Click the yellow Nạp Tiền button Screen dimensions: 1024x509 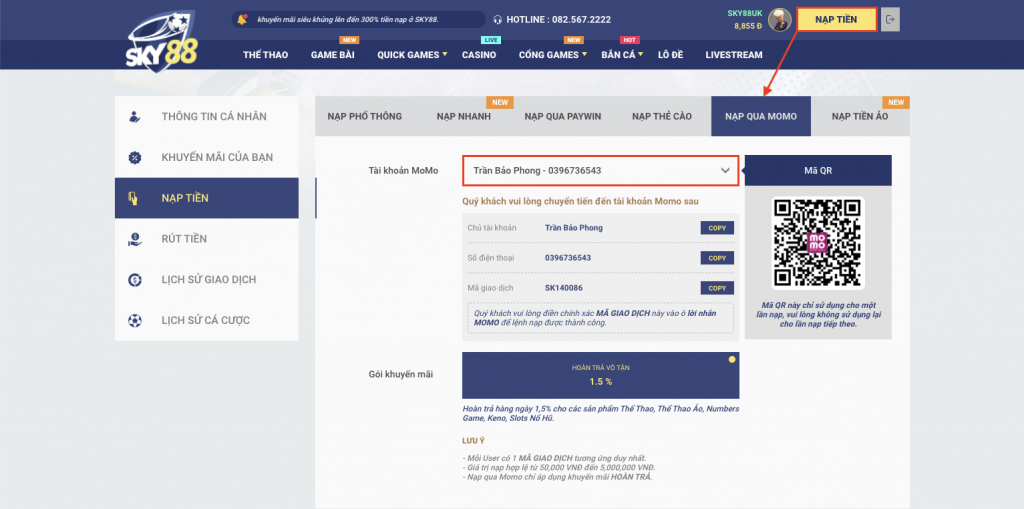point(837,20)
